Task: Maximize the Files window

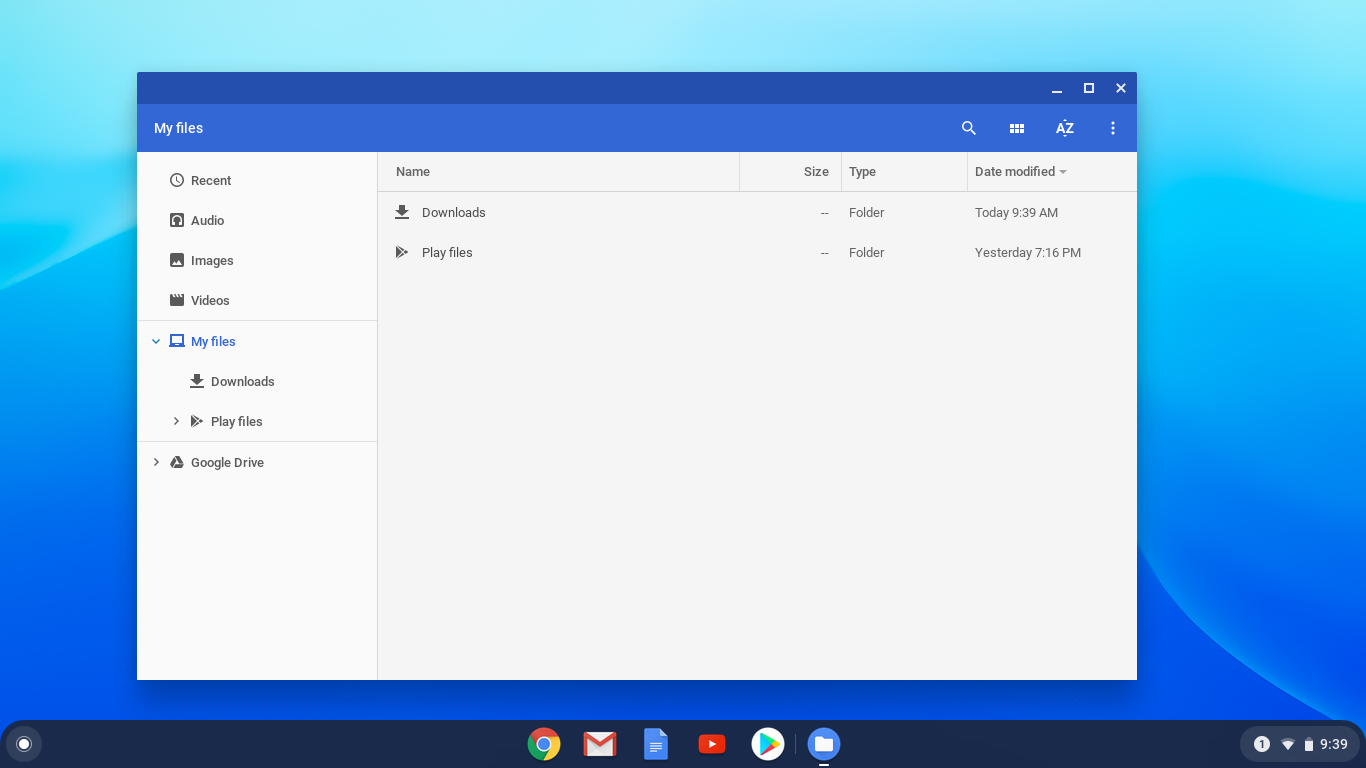Action: [1089, 88]
